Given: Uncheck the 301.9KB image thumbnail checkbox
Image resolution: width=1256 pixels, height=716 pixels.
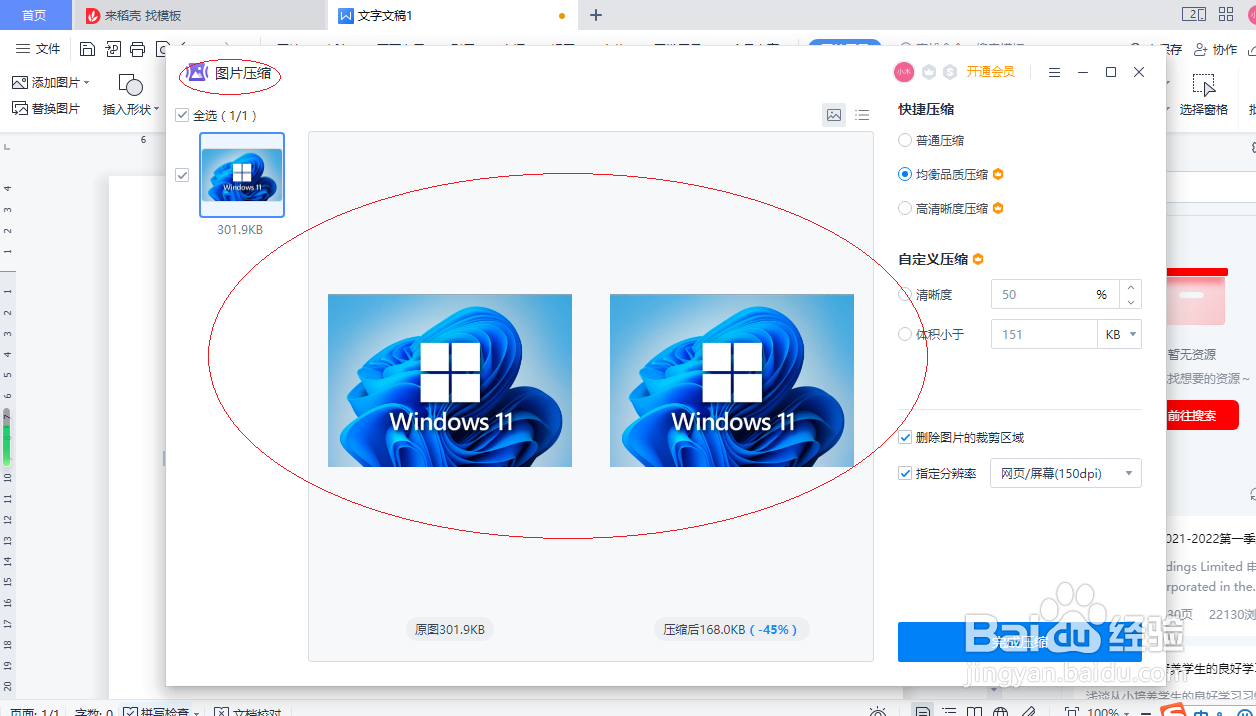Looking at the screenshot, I should tap(181, 175).
